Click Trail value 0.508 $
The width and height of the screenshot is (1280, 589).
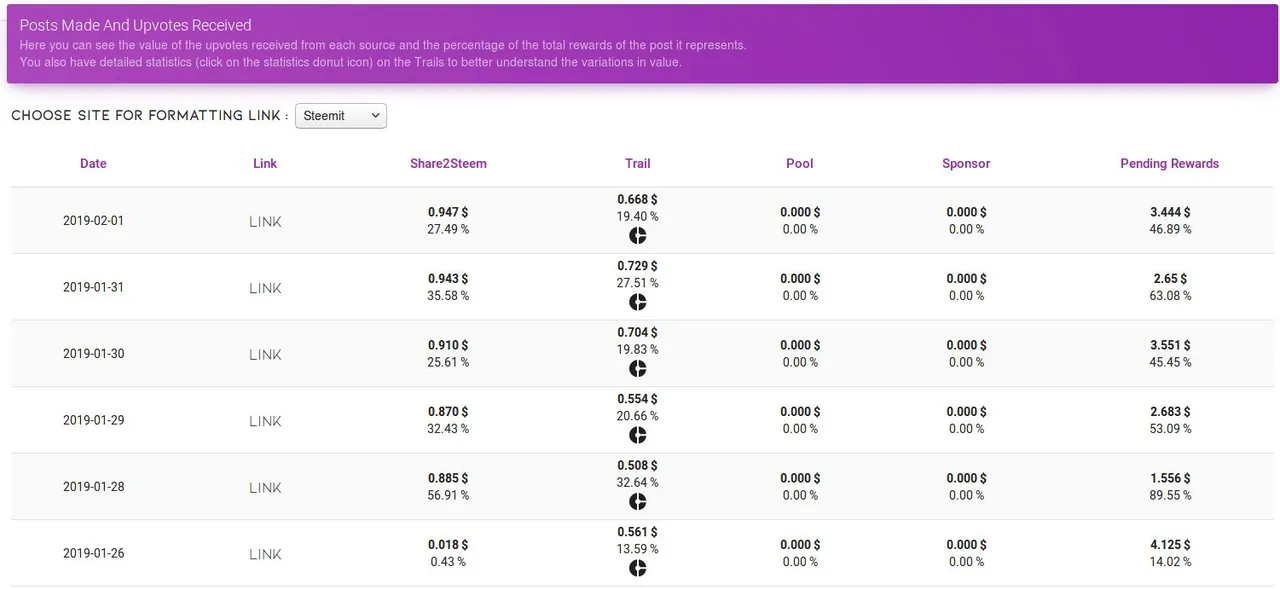tap(638, 465)
